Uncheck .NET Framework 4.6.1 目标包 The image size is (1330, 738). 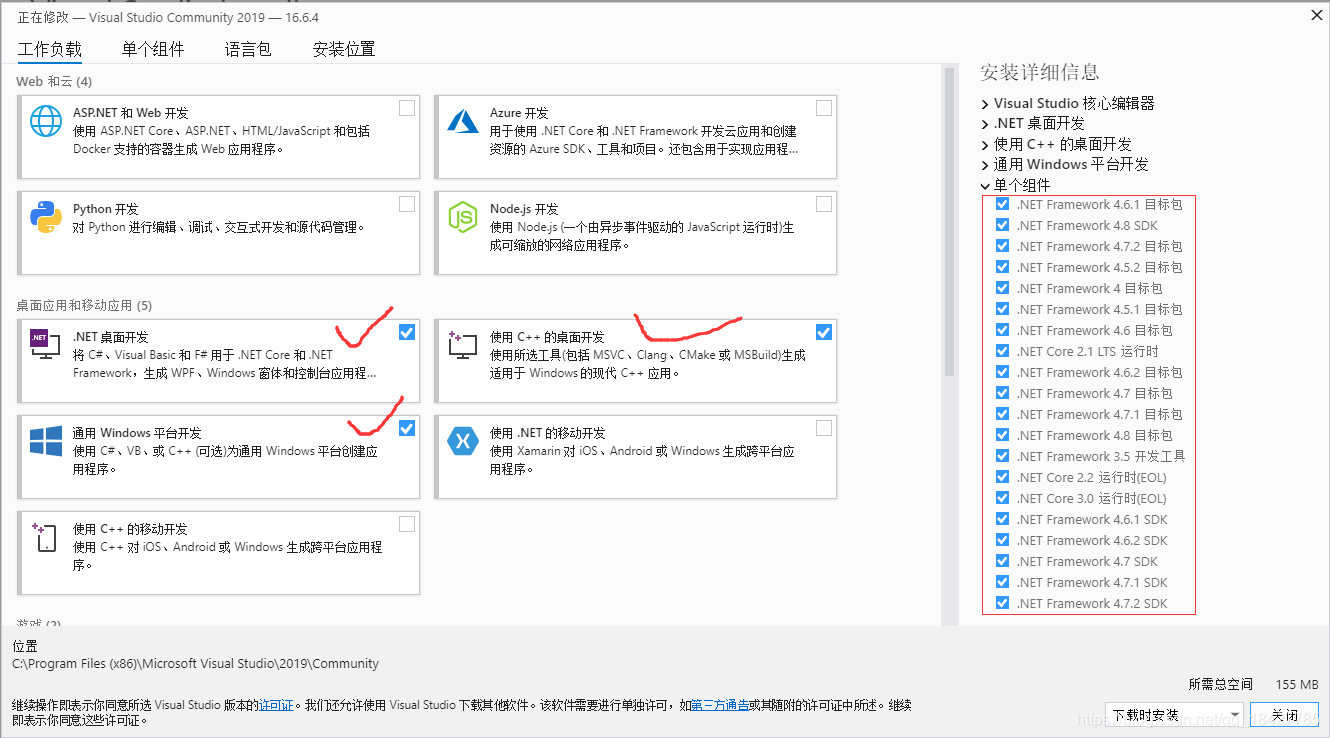point(1002,204)
